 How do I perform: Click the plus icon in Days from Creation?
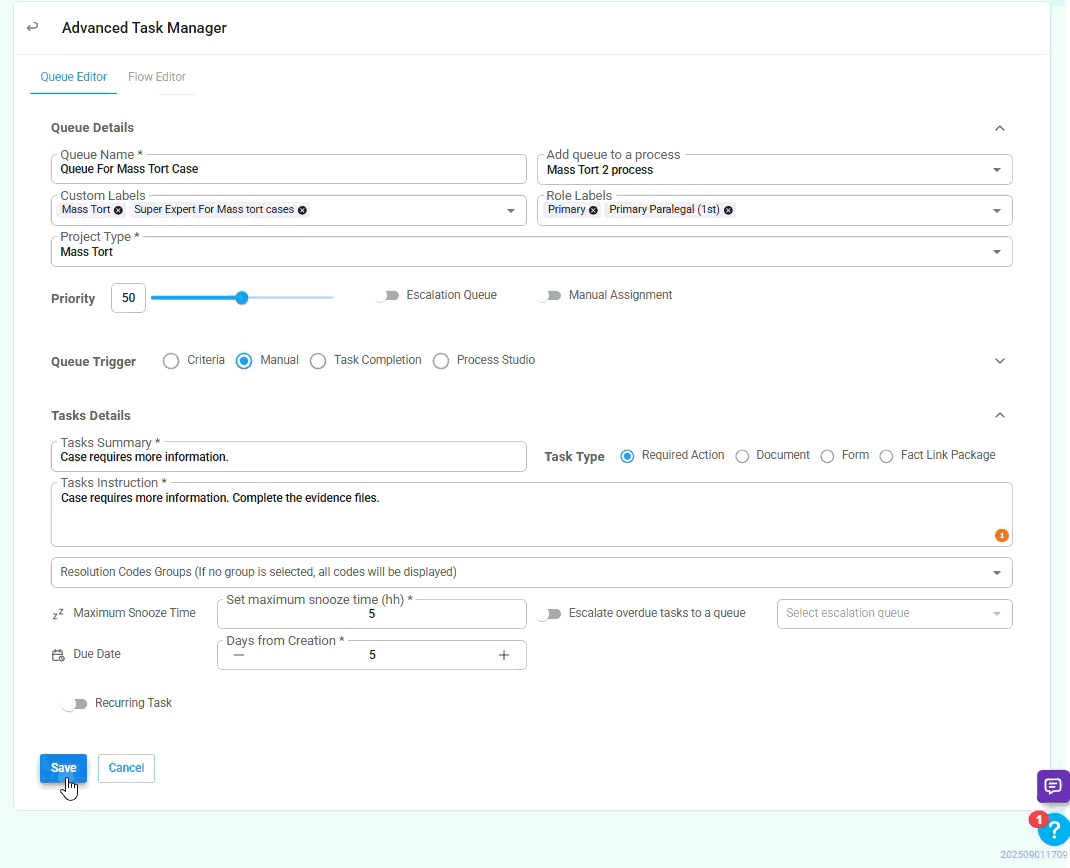(504, 655)
